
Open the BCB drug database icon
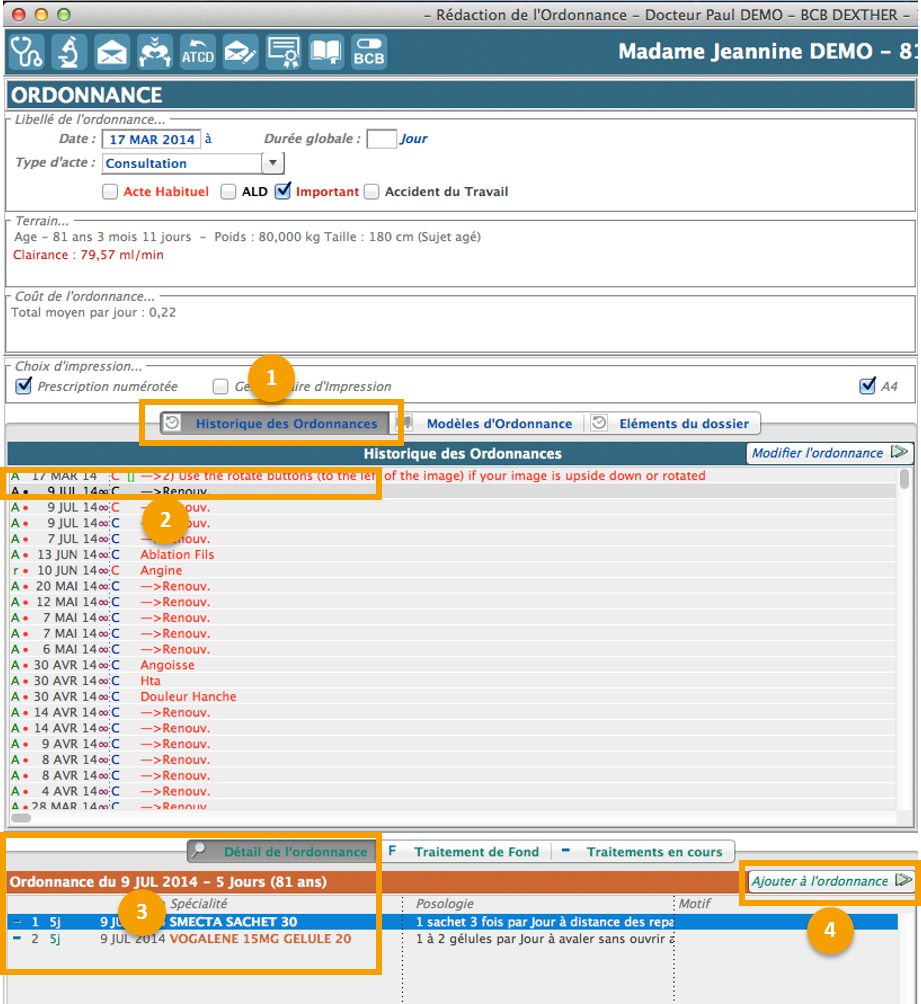368,51
